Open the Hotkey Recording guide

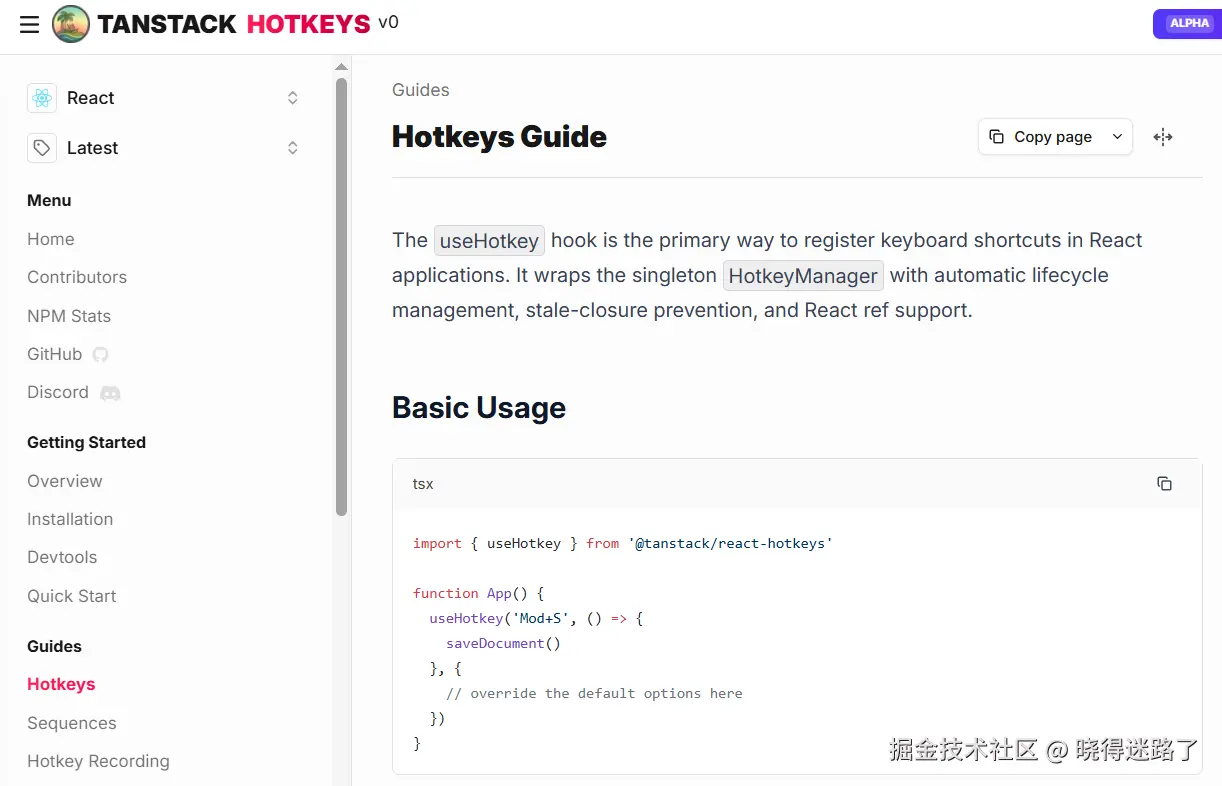[x=98, y=761]
